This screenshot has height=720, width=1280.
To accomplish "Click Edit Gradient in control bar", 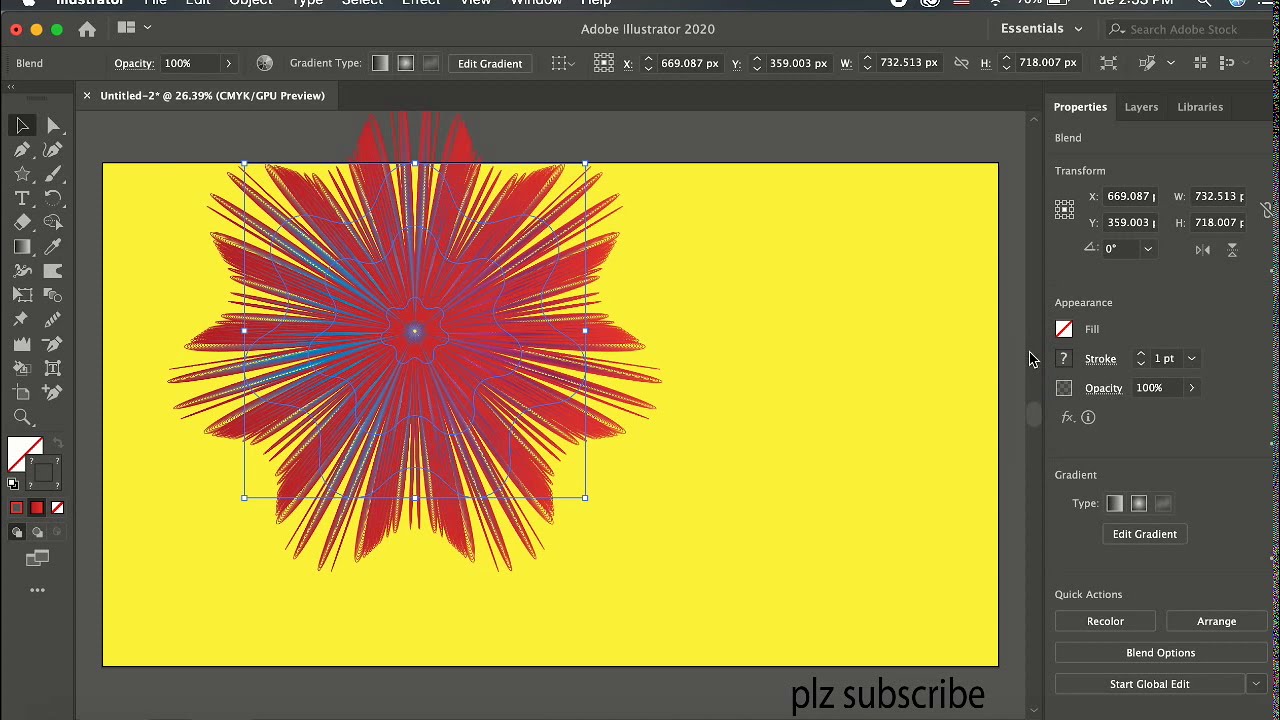I will [x=490, y=63].
